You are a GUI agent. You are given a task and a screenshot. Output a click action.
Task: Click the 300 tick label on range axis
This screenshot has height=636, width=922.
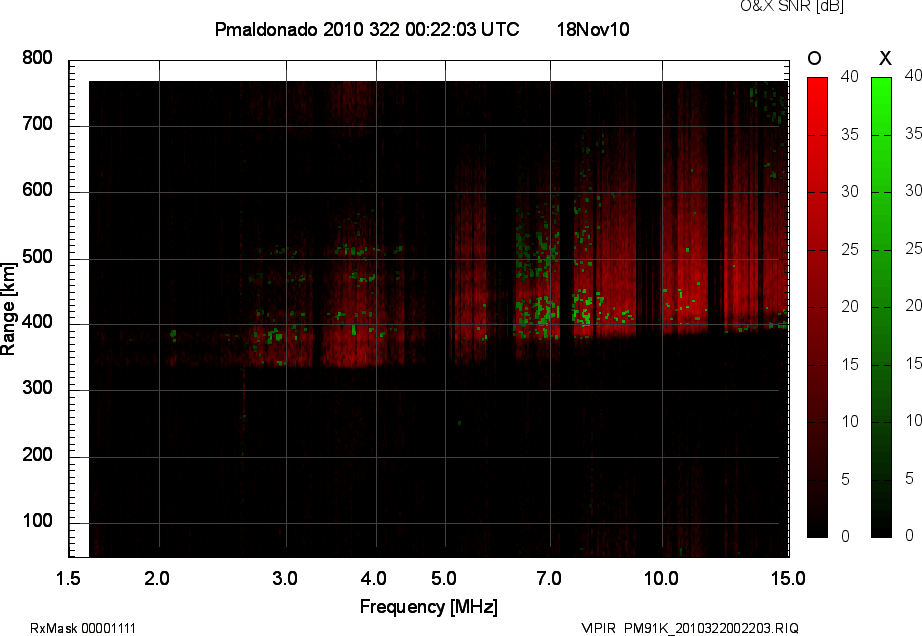(x=37, y=388)
